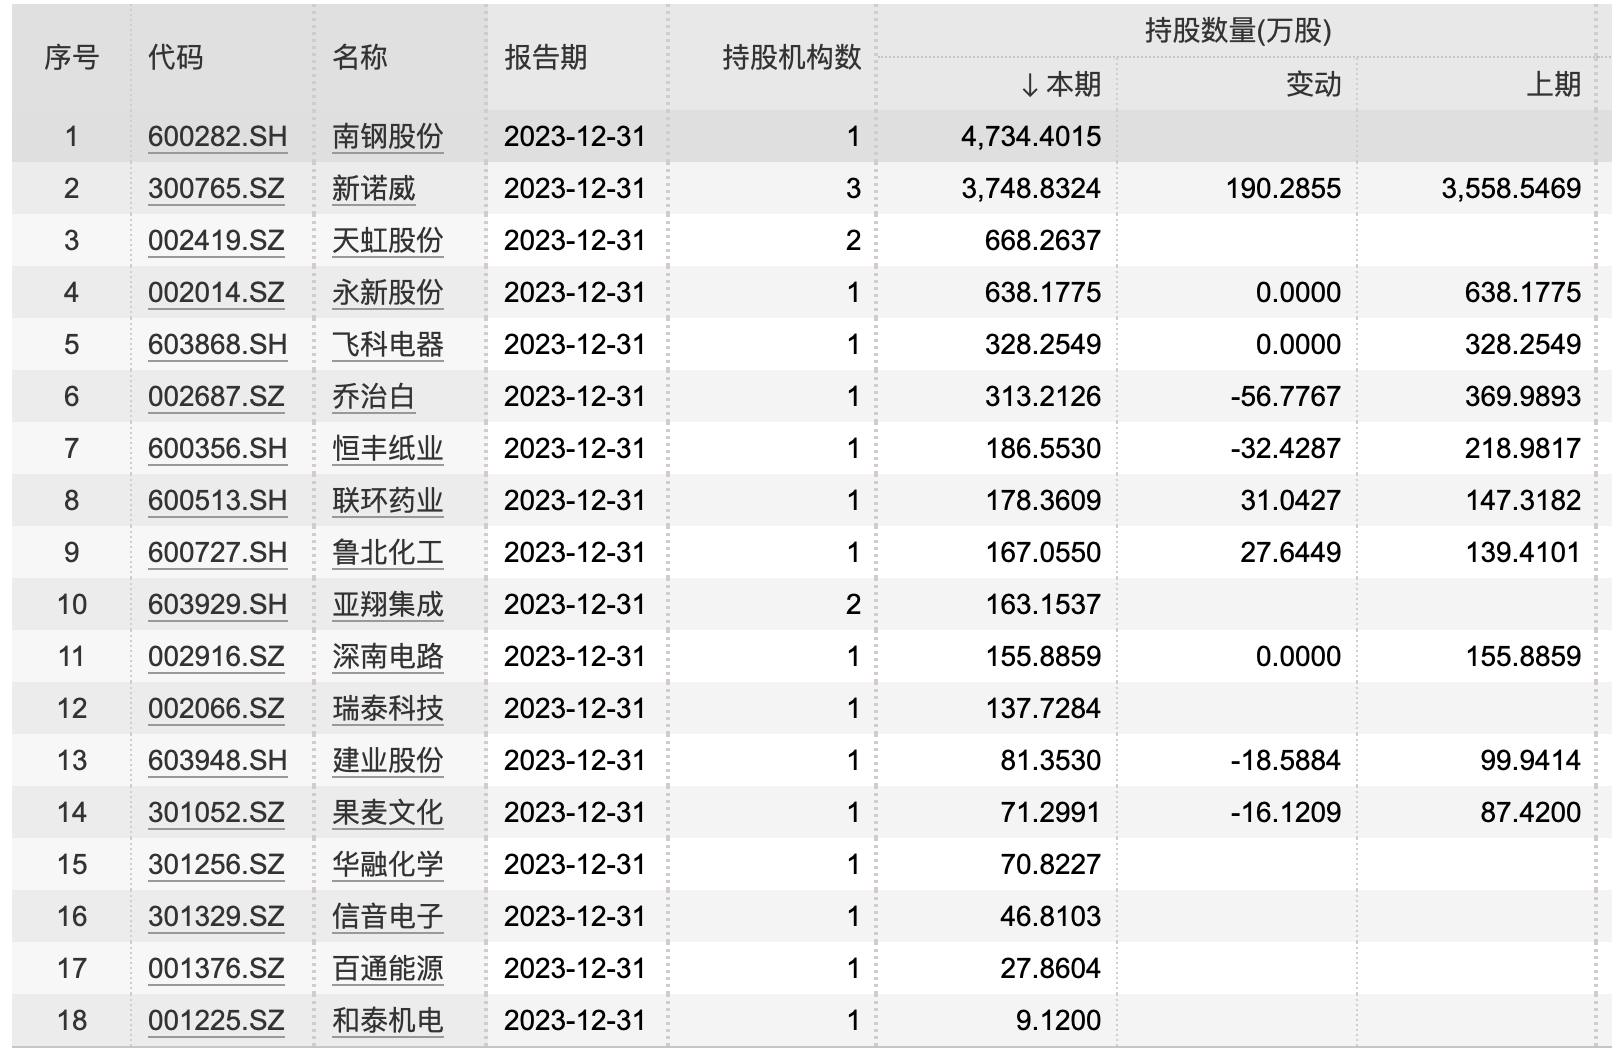
Task: Open stock link 南钢股份
Action: [x=387, y=137]
